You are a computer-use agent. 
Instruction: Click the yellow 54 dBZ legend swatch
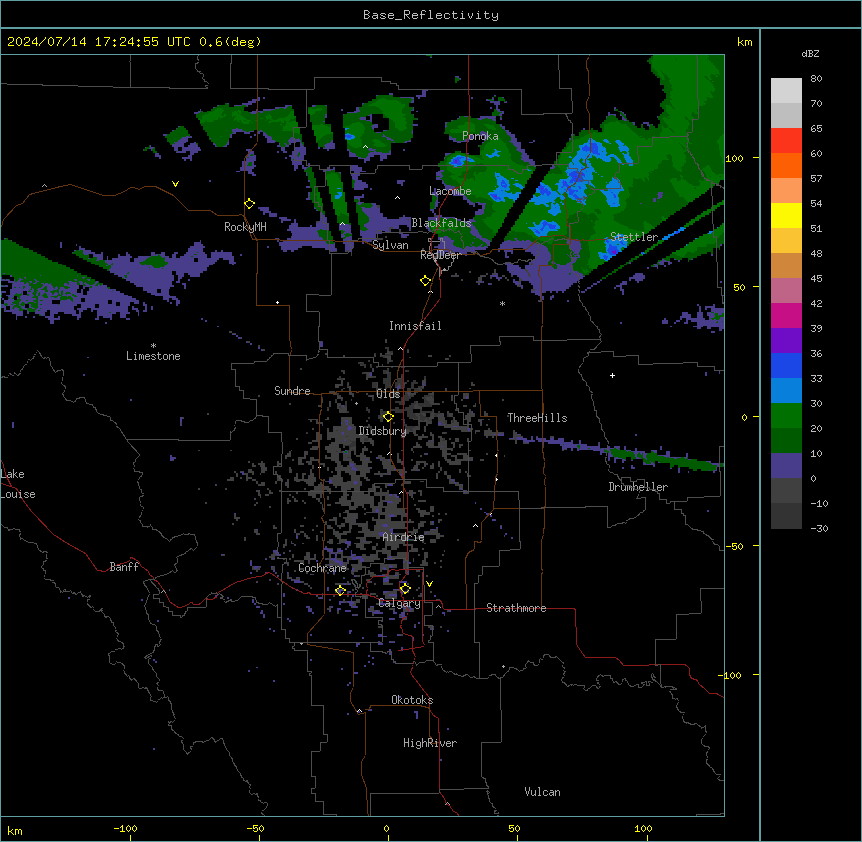click(x=786, y=215)
